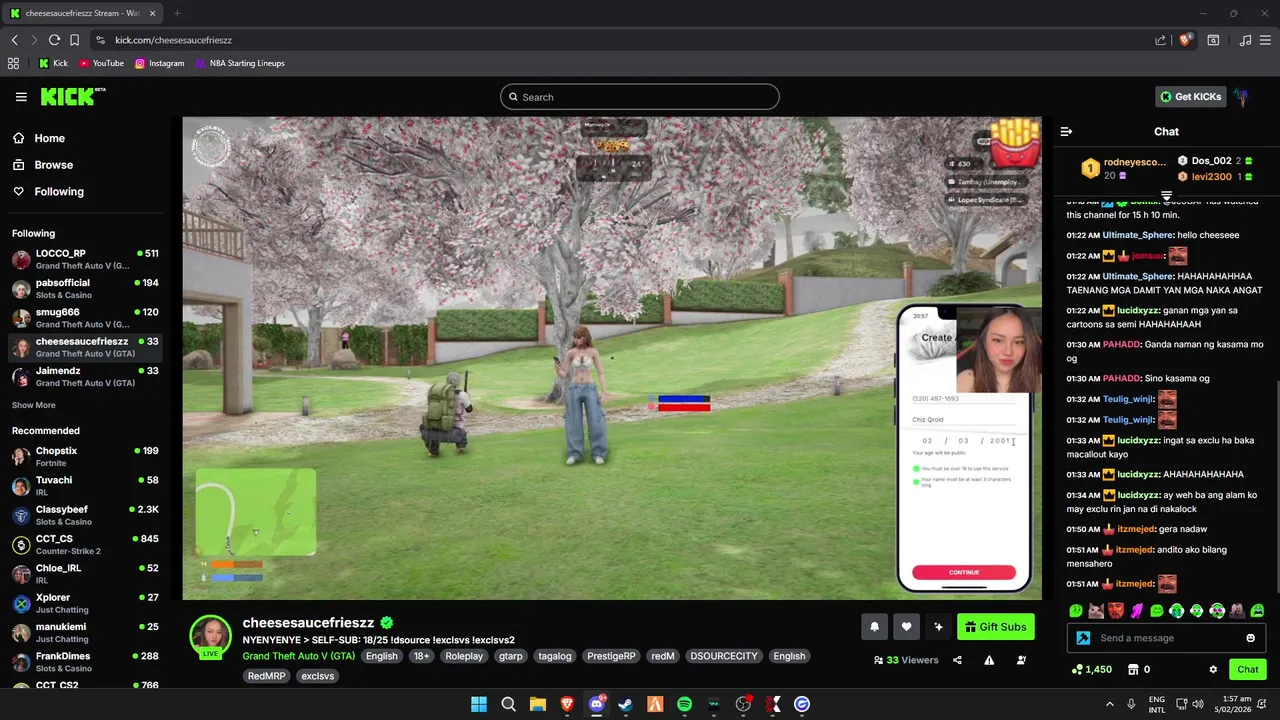The image size is (1280, 720).
Task: Click the gtarp tag
Action: [x=511, y=656]
